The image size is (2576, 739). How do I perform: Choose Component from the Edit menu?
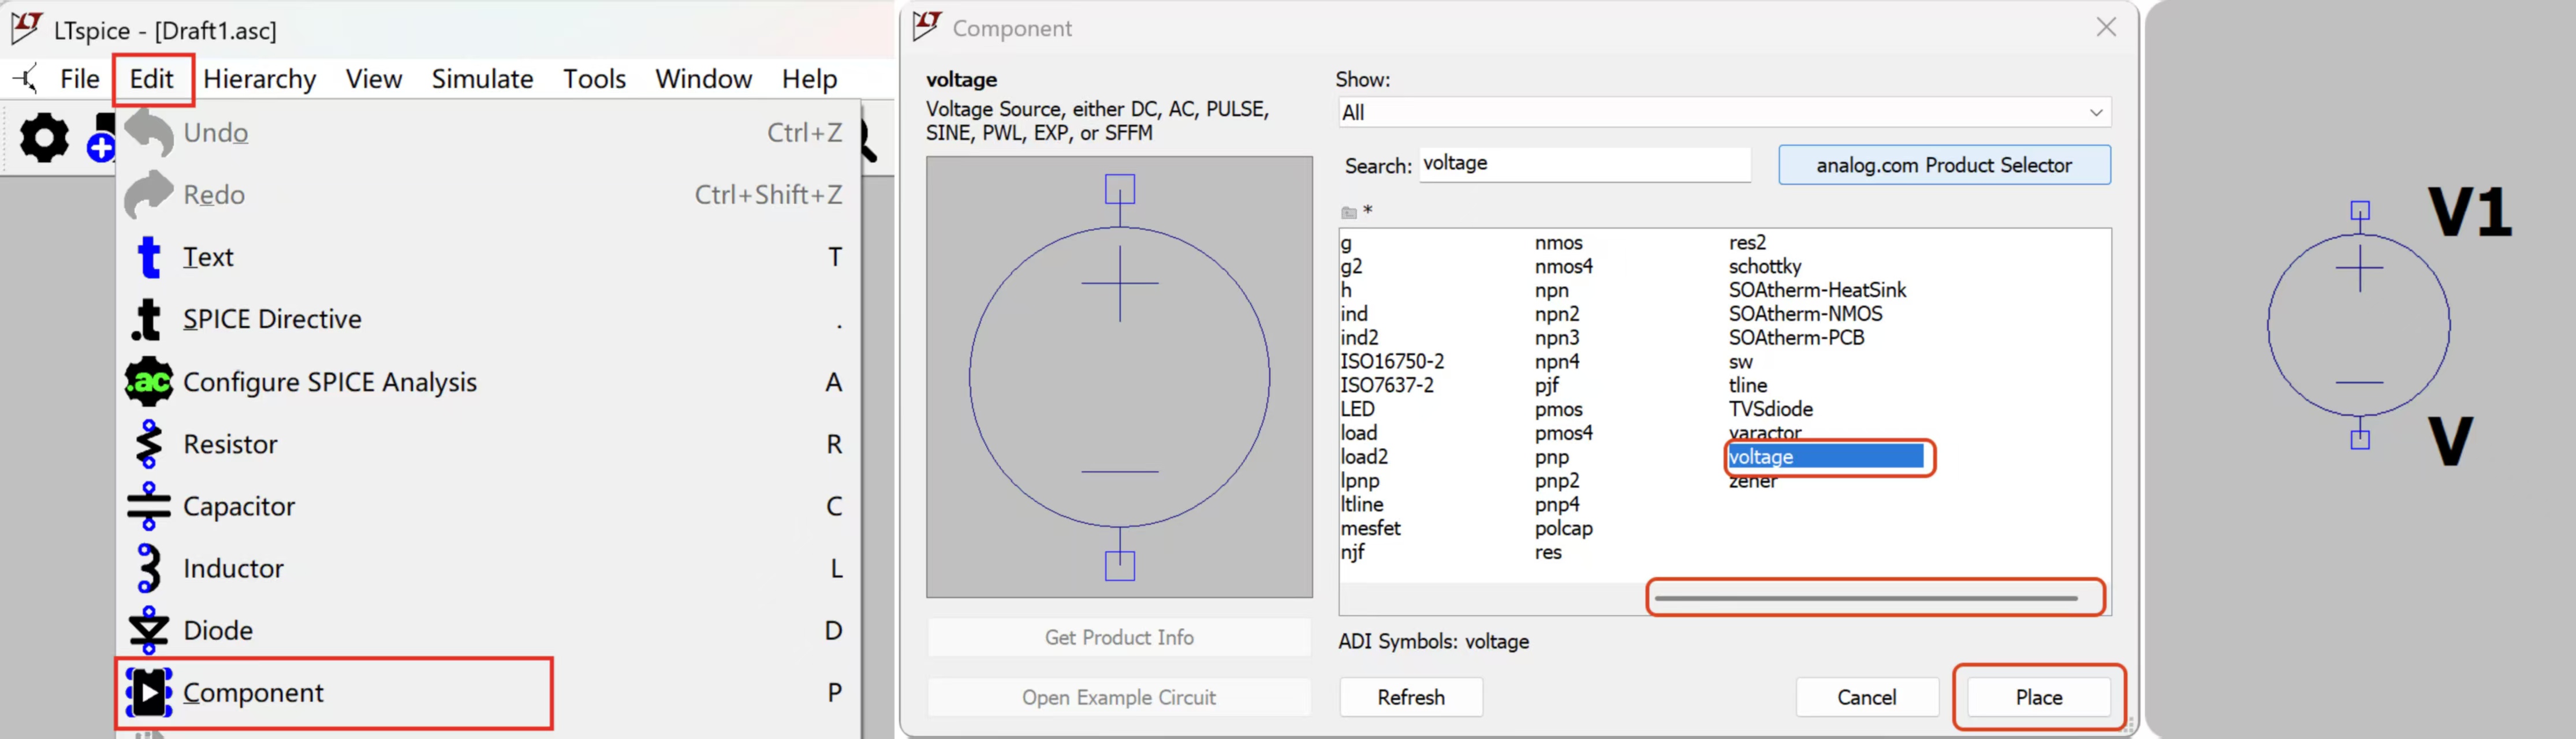(x=489, y=692)
